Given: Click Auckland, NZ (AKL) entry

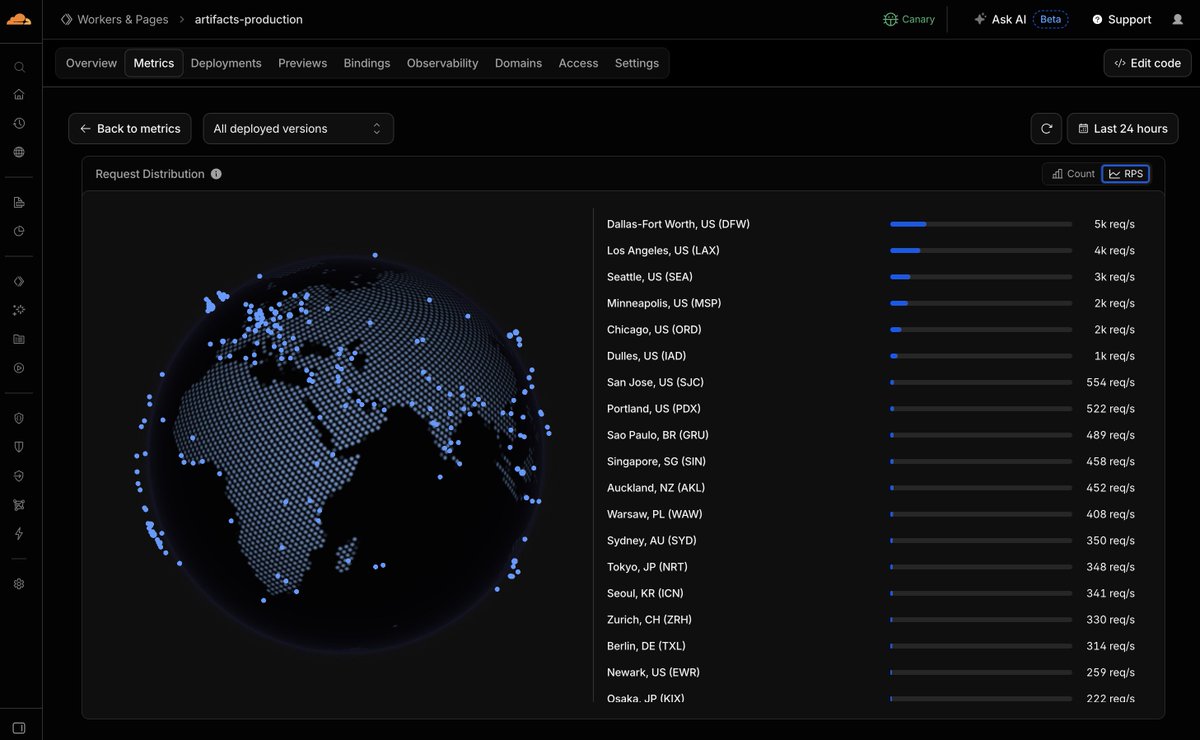Looking at the screenshot, I should [x=656, y=488].
